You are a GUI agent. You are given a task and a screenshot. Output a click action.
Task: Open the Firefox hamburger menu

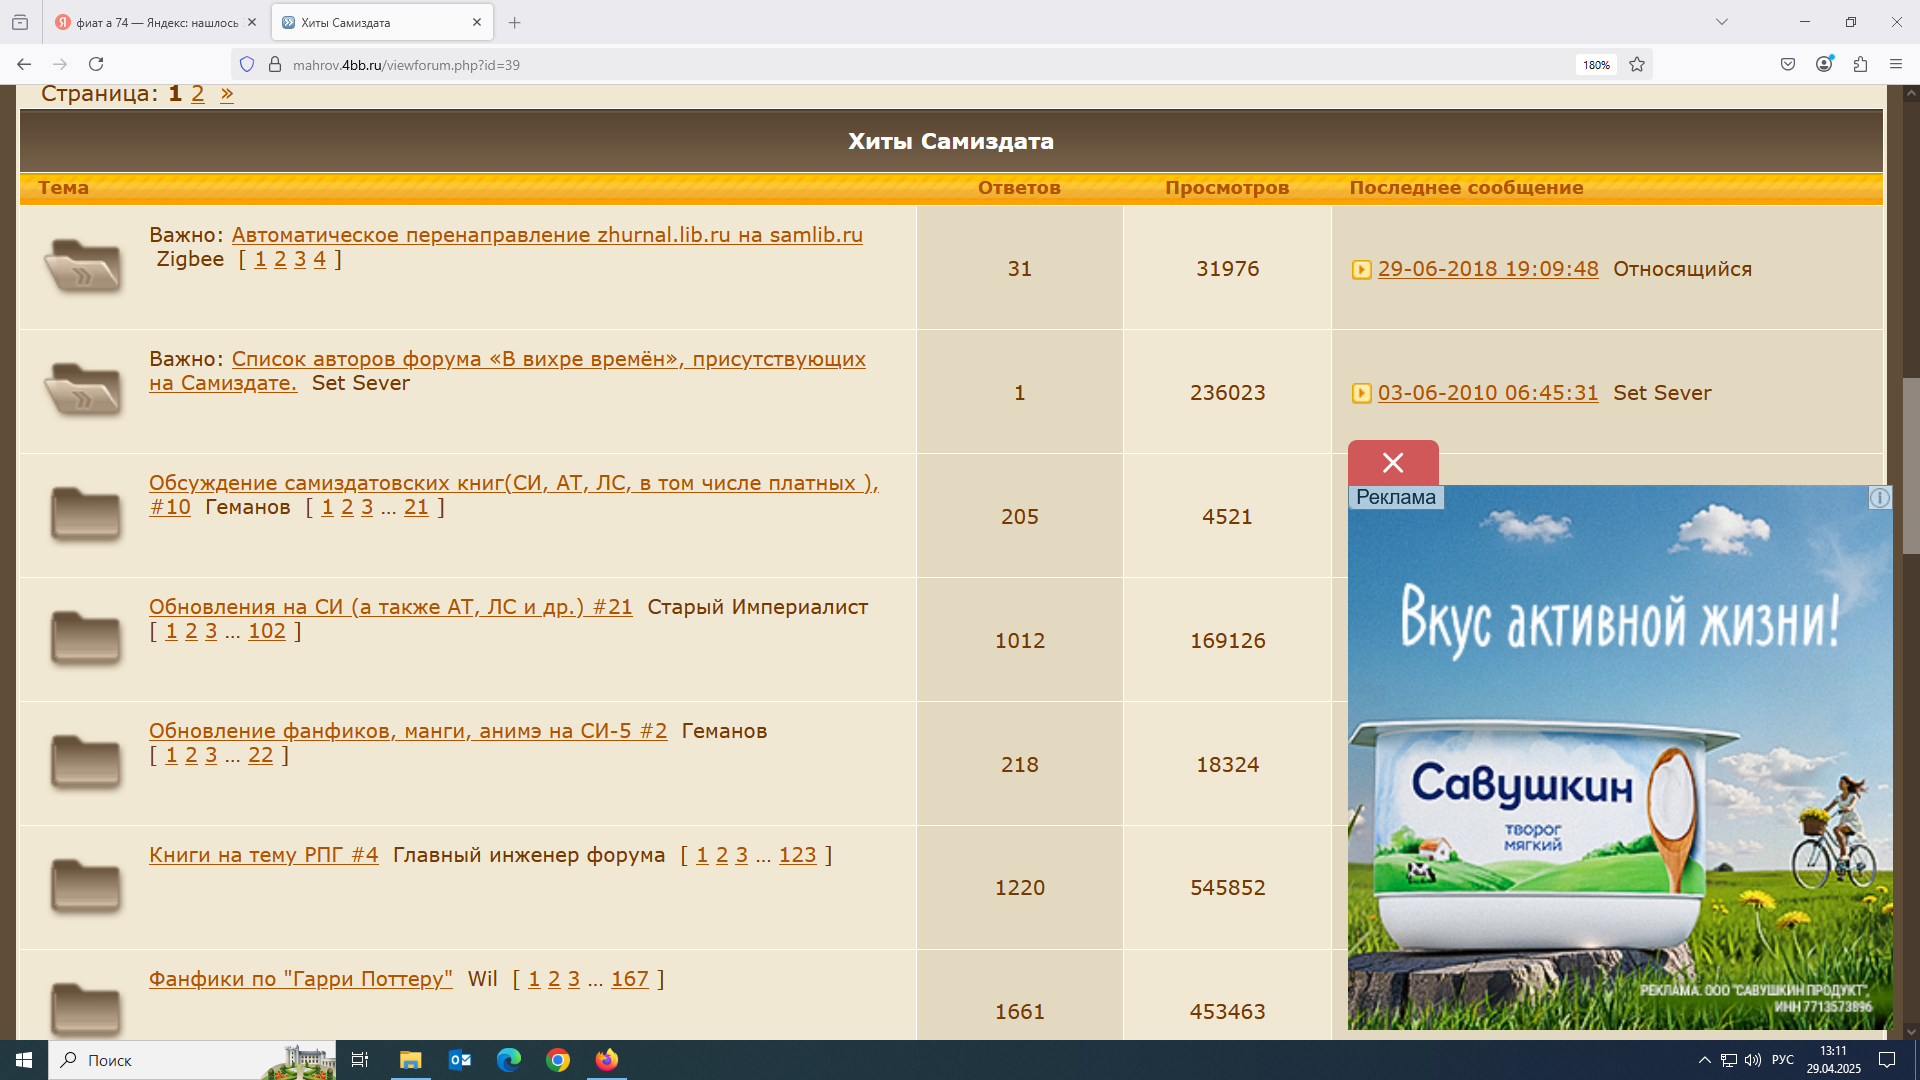(x=1896, y=64)
